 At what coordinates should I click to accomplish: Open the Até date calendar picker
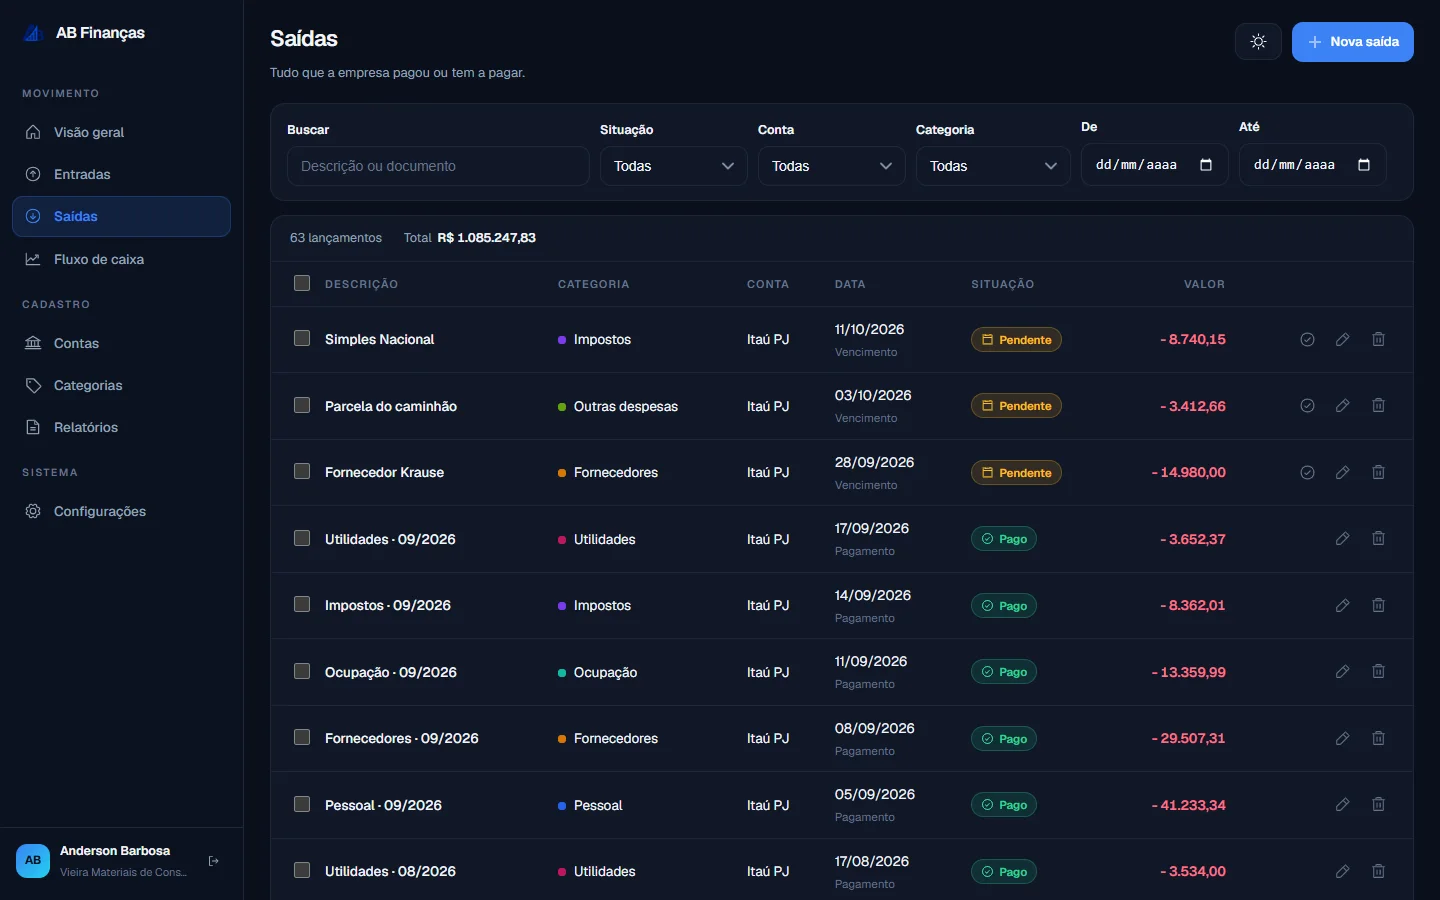[x=1364, y=165]
